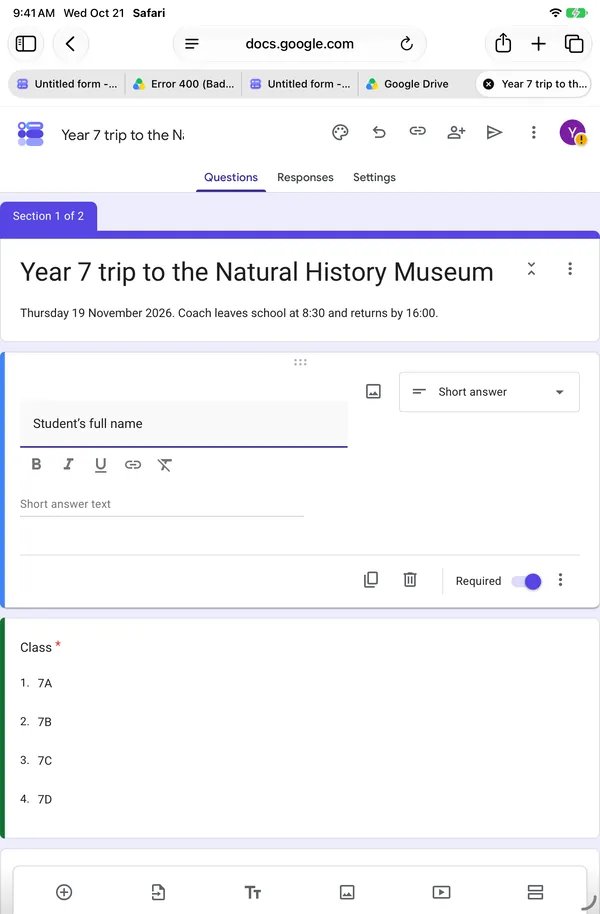Select the Section 1 of 2 label

tap(48, 216)
